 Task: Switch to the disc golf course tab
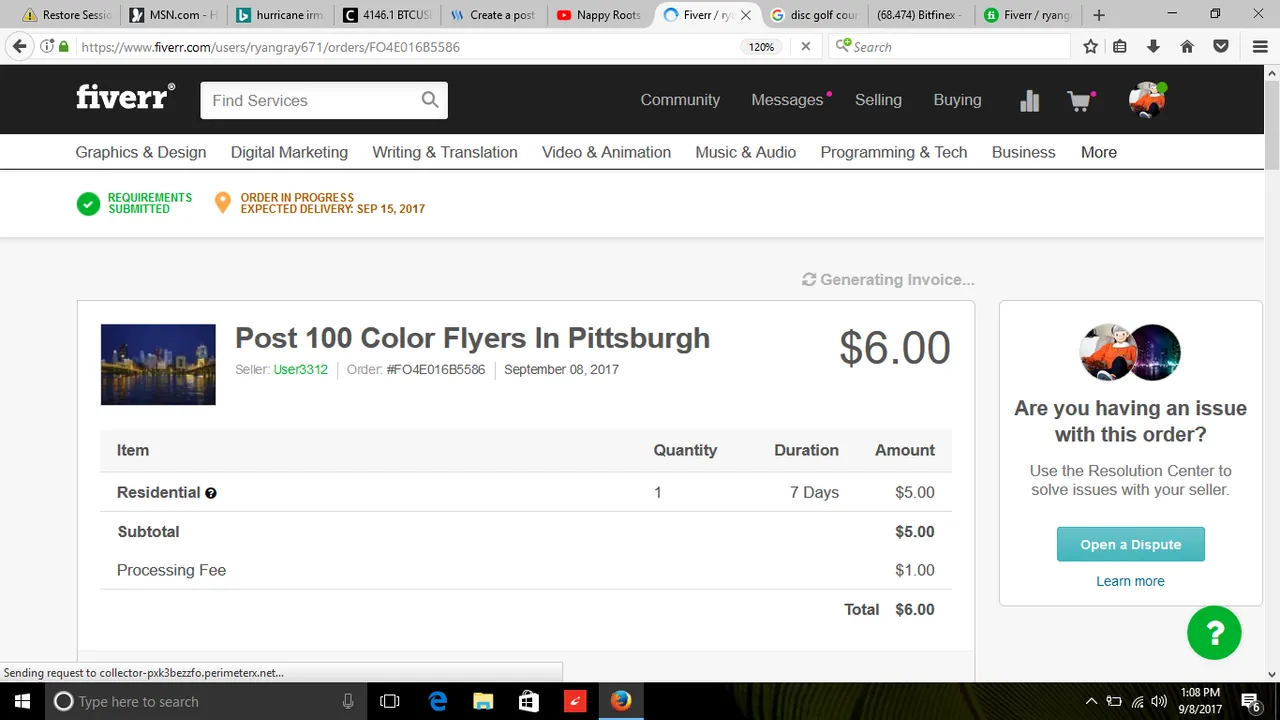pos(813,15)
